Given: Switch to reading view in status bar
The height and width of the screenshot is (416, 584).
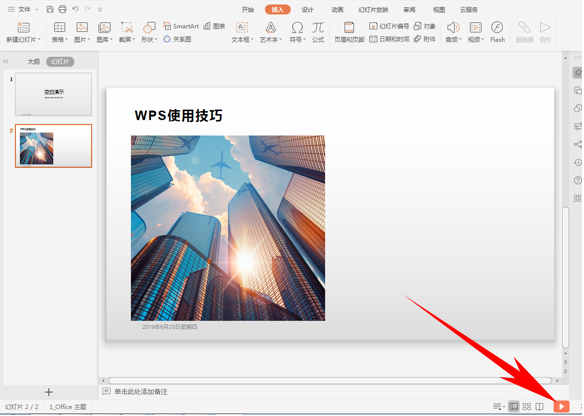Looking at the screenshot, I should point(539,406).
